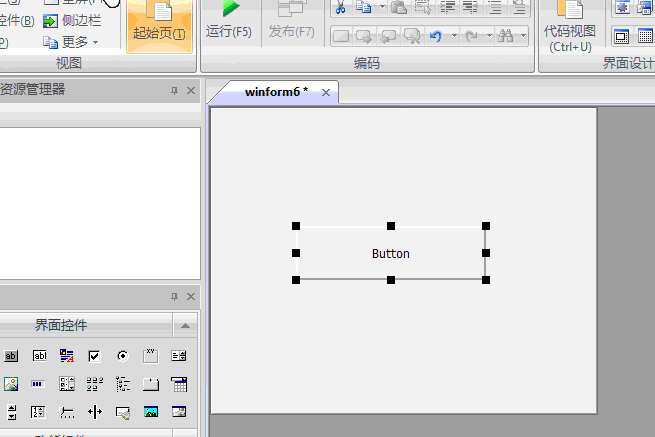Click the Button's bottom-right resize handle

tap(486, 280)
